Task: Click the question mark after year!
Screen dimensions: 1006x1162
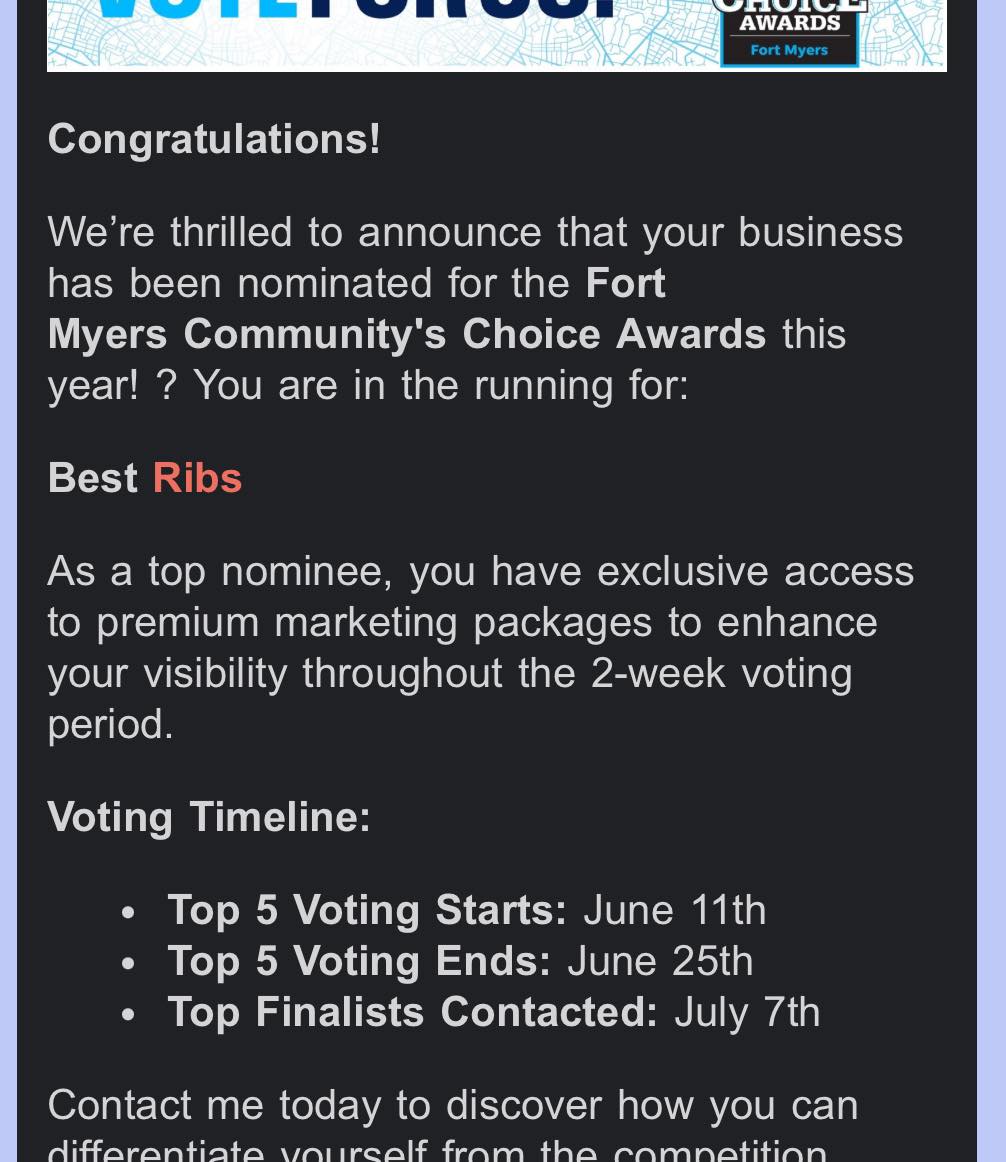Action: (x=167, y=385)
